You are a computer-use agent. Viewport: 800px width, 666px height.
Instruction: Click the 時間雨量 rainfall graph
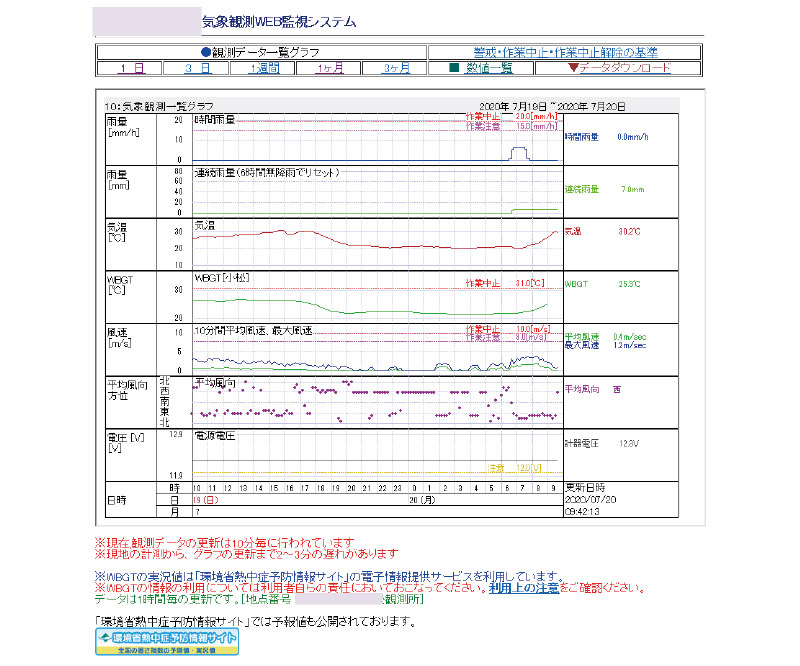[375, 139]
